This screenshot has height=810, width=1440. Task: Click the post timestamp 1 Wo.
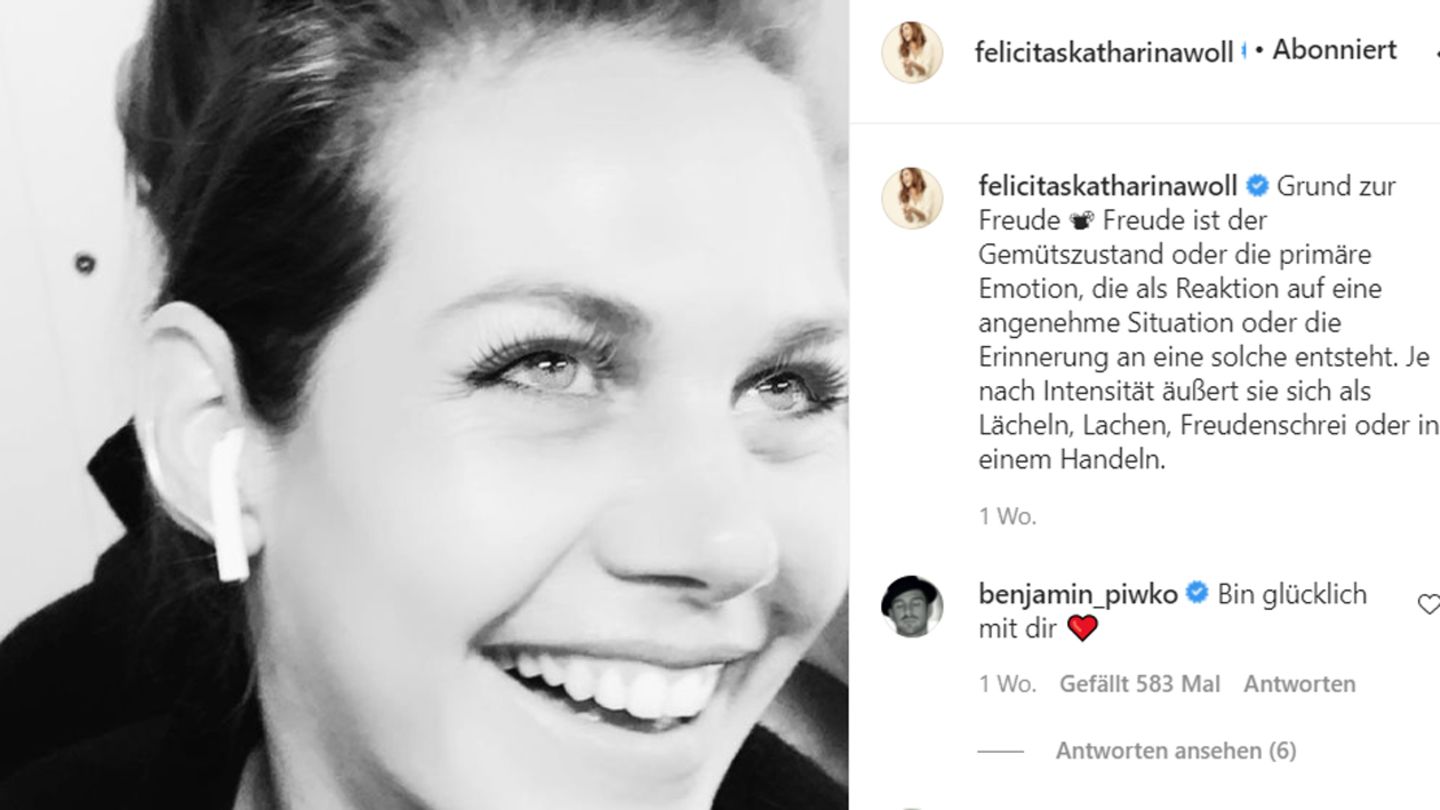[x=1007, y=517]
